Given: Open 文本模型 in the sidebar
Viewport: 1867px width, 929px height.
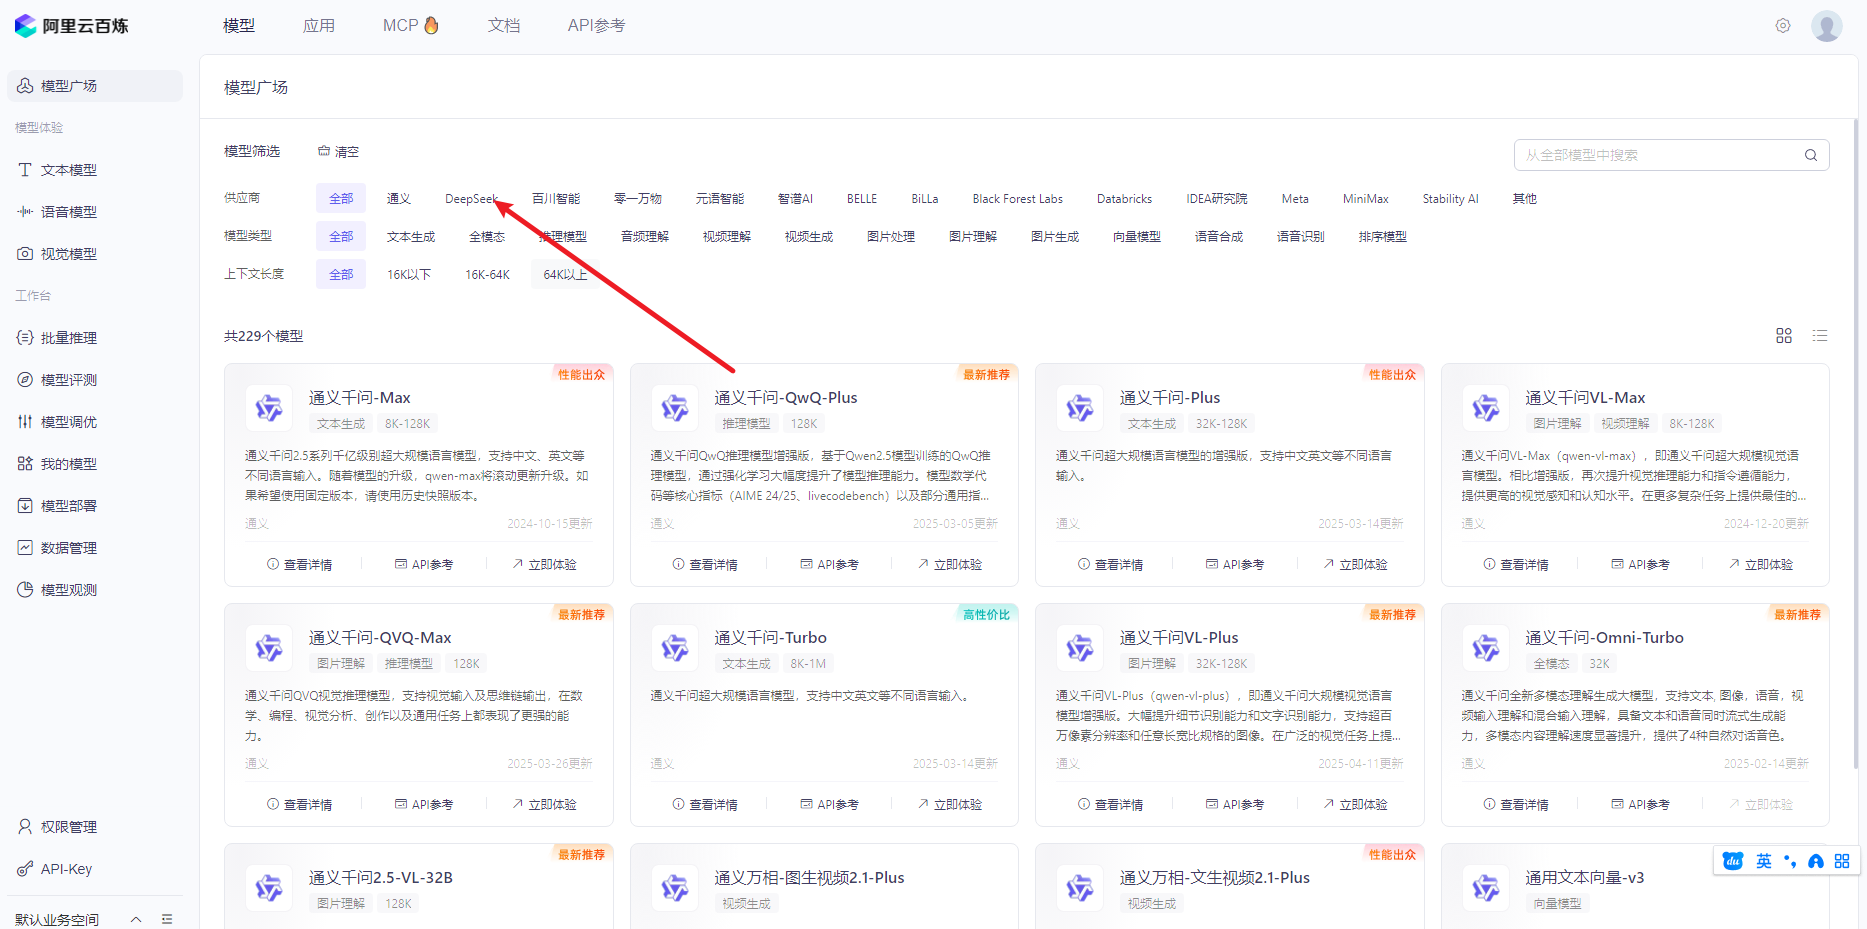Looking at the screenshot, I should 69,170.
